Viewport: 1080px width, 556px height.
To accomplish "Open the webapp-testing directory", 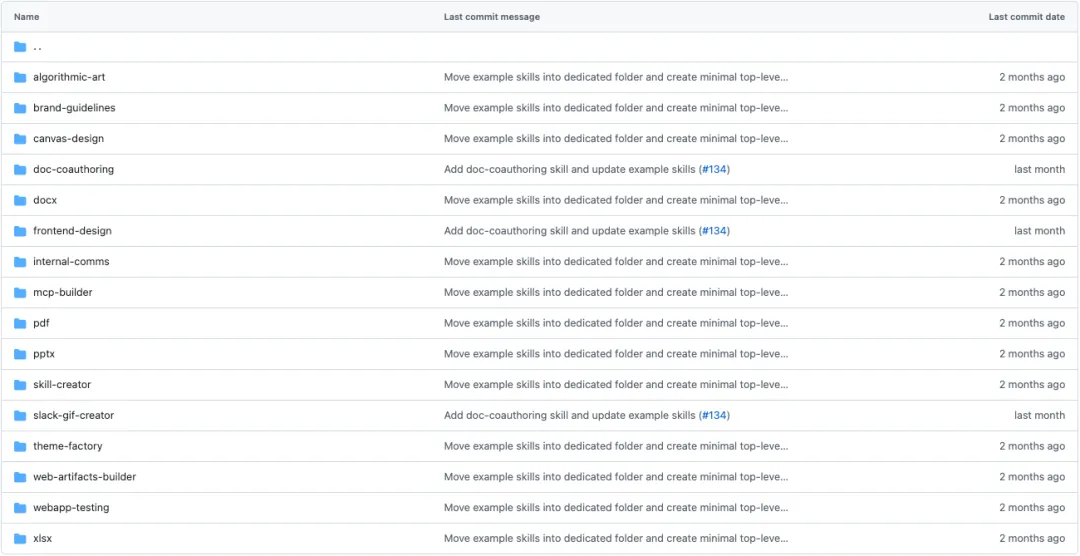I will (71, 508).
